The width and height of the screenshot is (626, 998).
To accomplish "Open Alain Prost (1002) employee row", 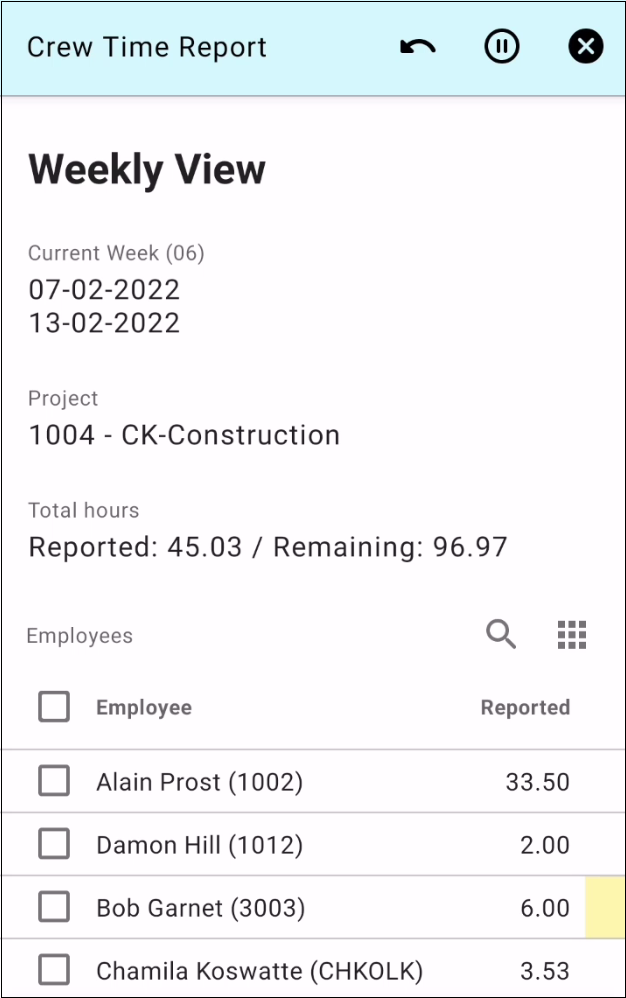I will click(x=199, y=782).
